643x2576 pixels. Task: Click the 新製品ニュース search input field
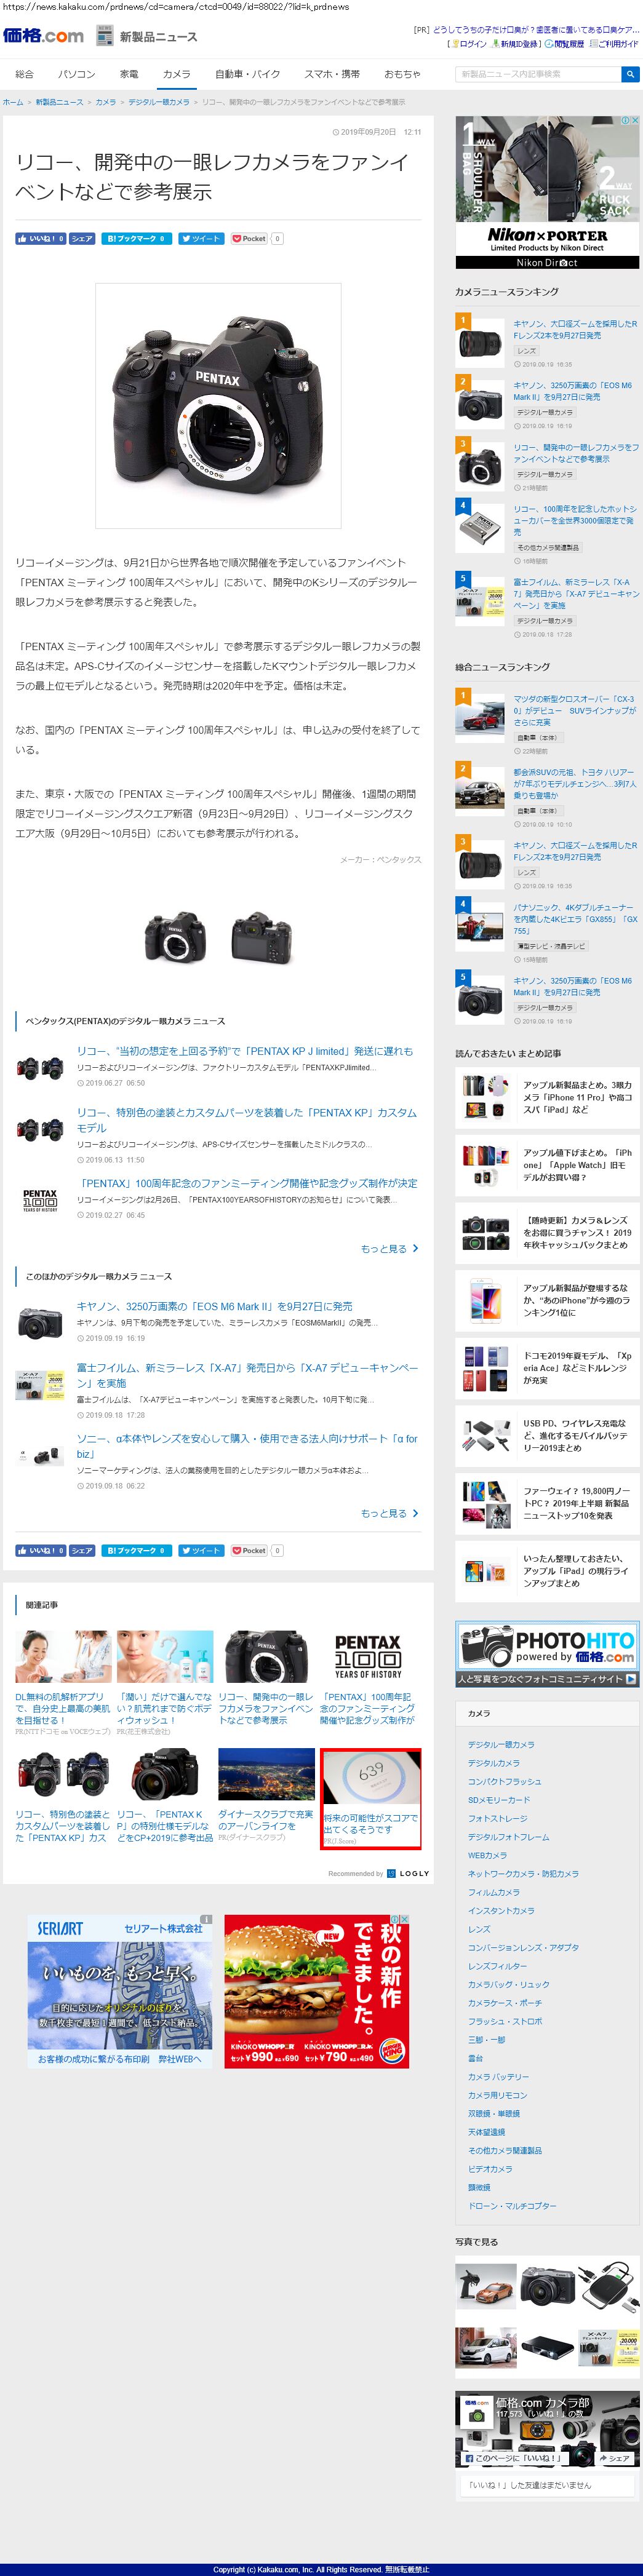click(x=537, y=74)
